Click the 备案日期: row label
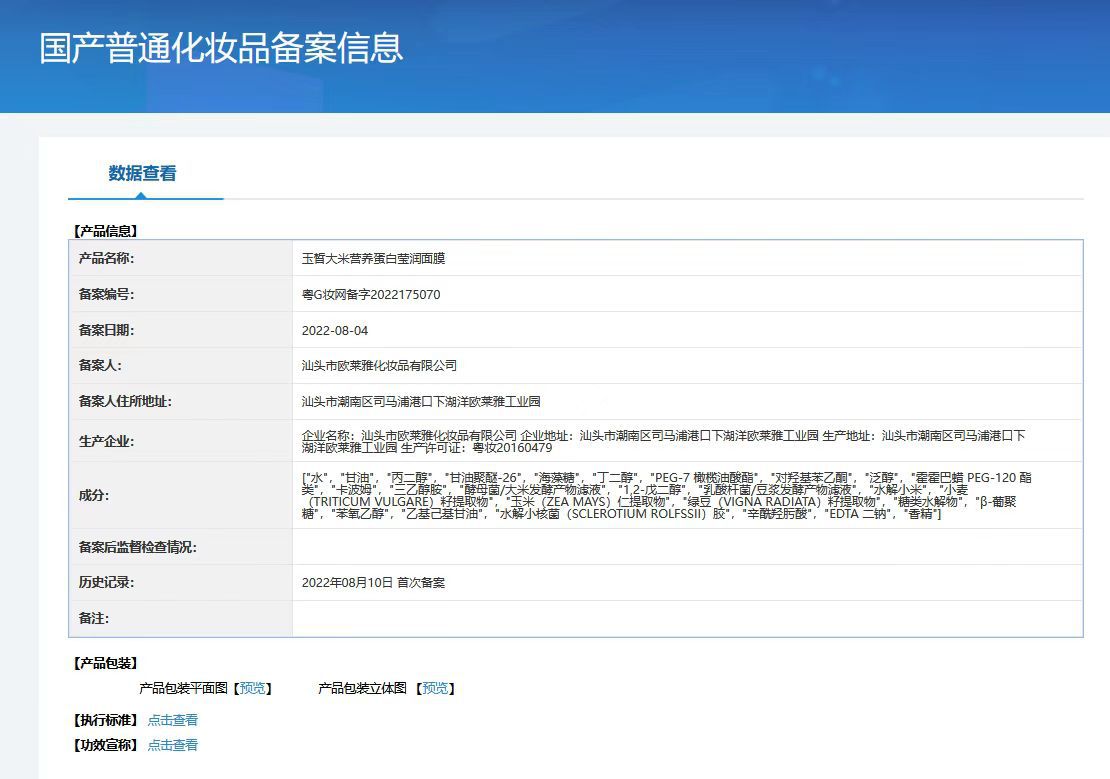The width and height of the screenshot is (1110, 779). (x=106, y=331)
